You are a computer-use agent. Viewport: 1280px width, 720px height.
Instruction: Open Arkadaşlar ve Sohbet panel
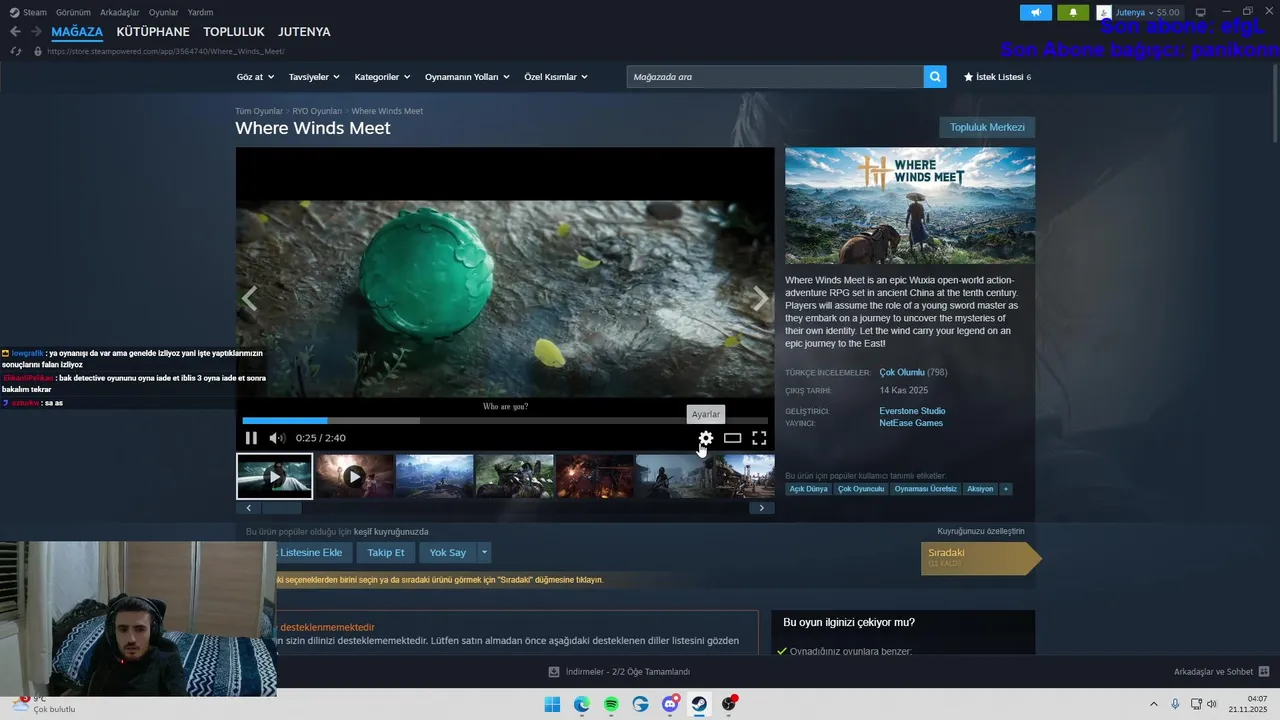(x=1221, y=672)
